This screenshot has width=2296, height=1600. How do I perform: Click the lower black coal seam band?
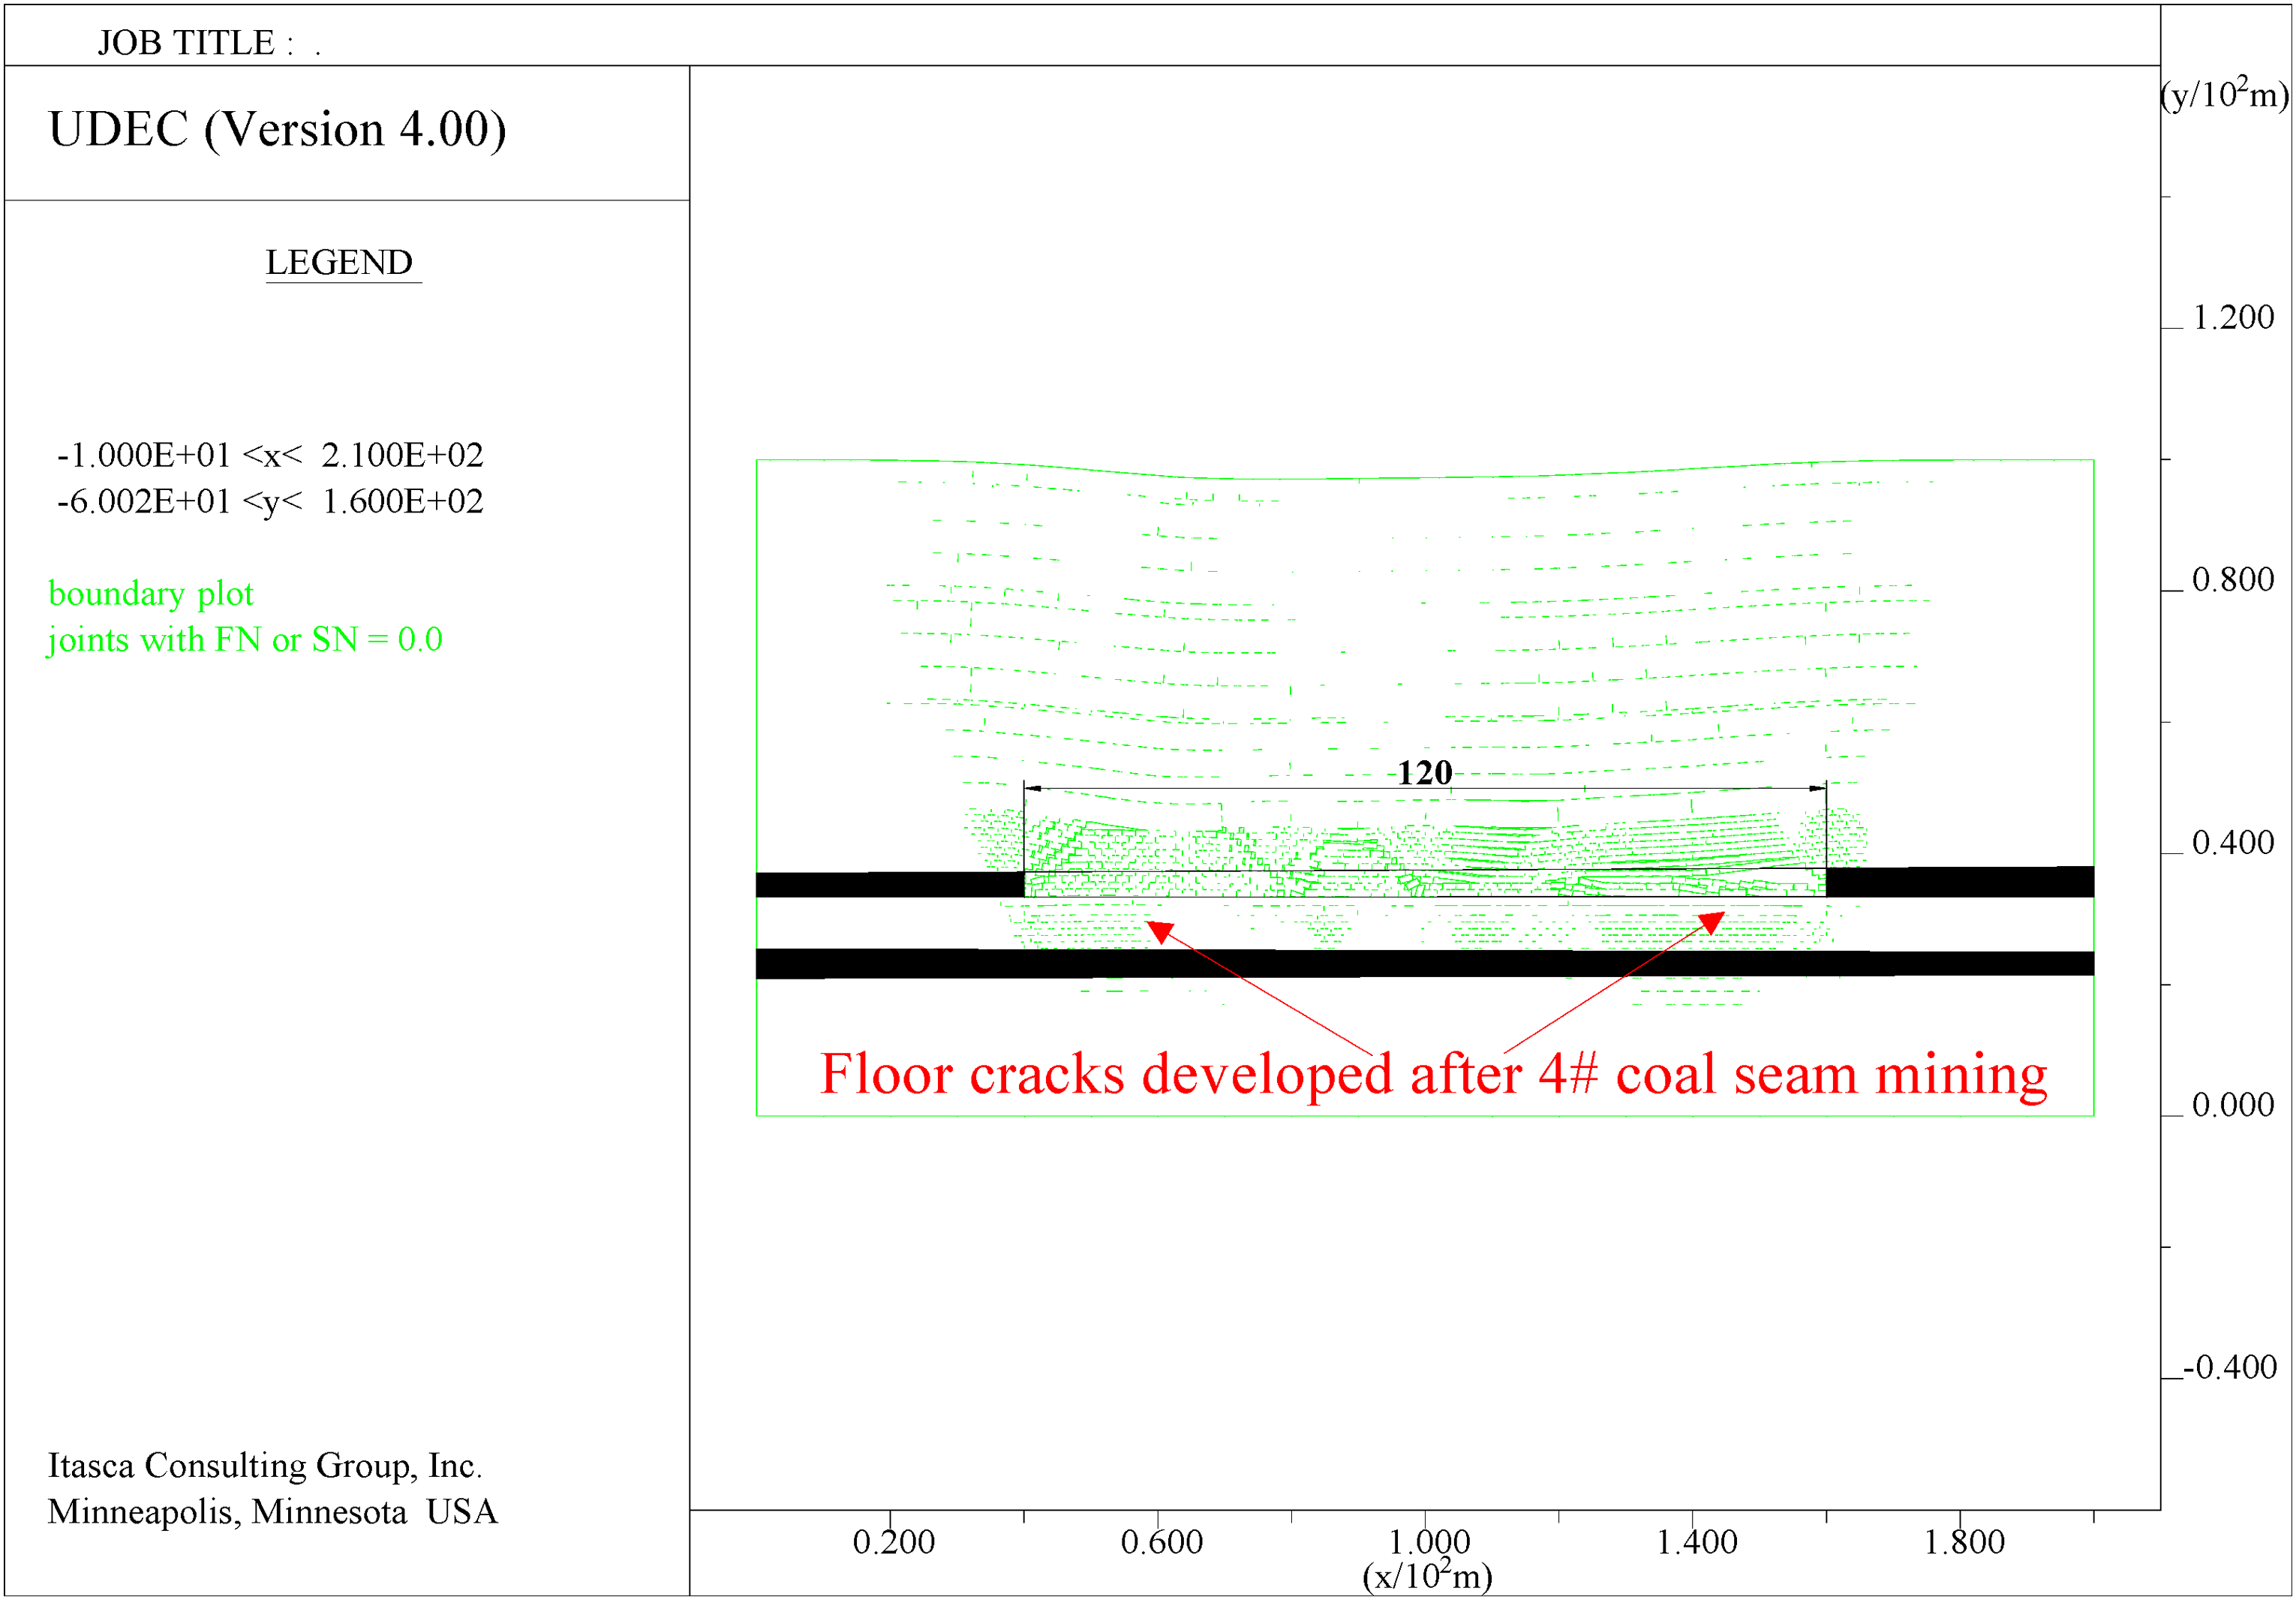point(1425,964)
